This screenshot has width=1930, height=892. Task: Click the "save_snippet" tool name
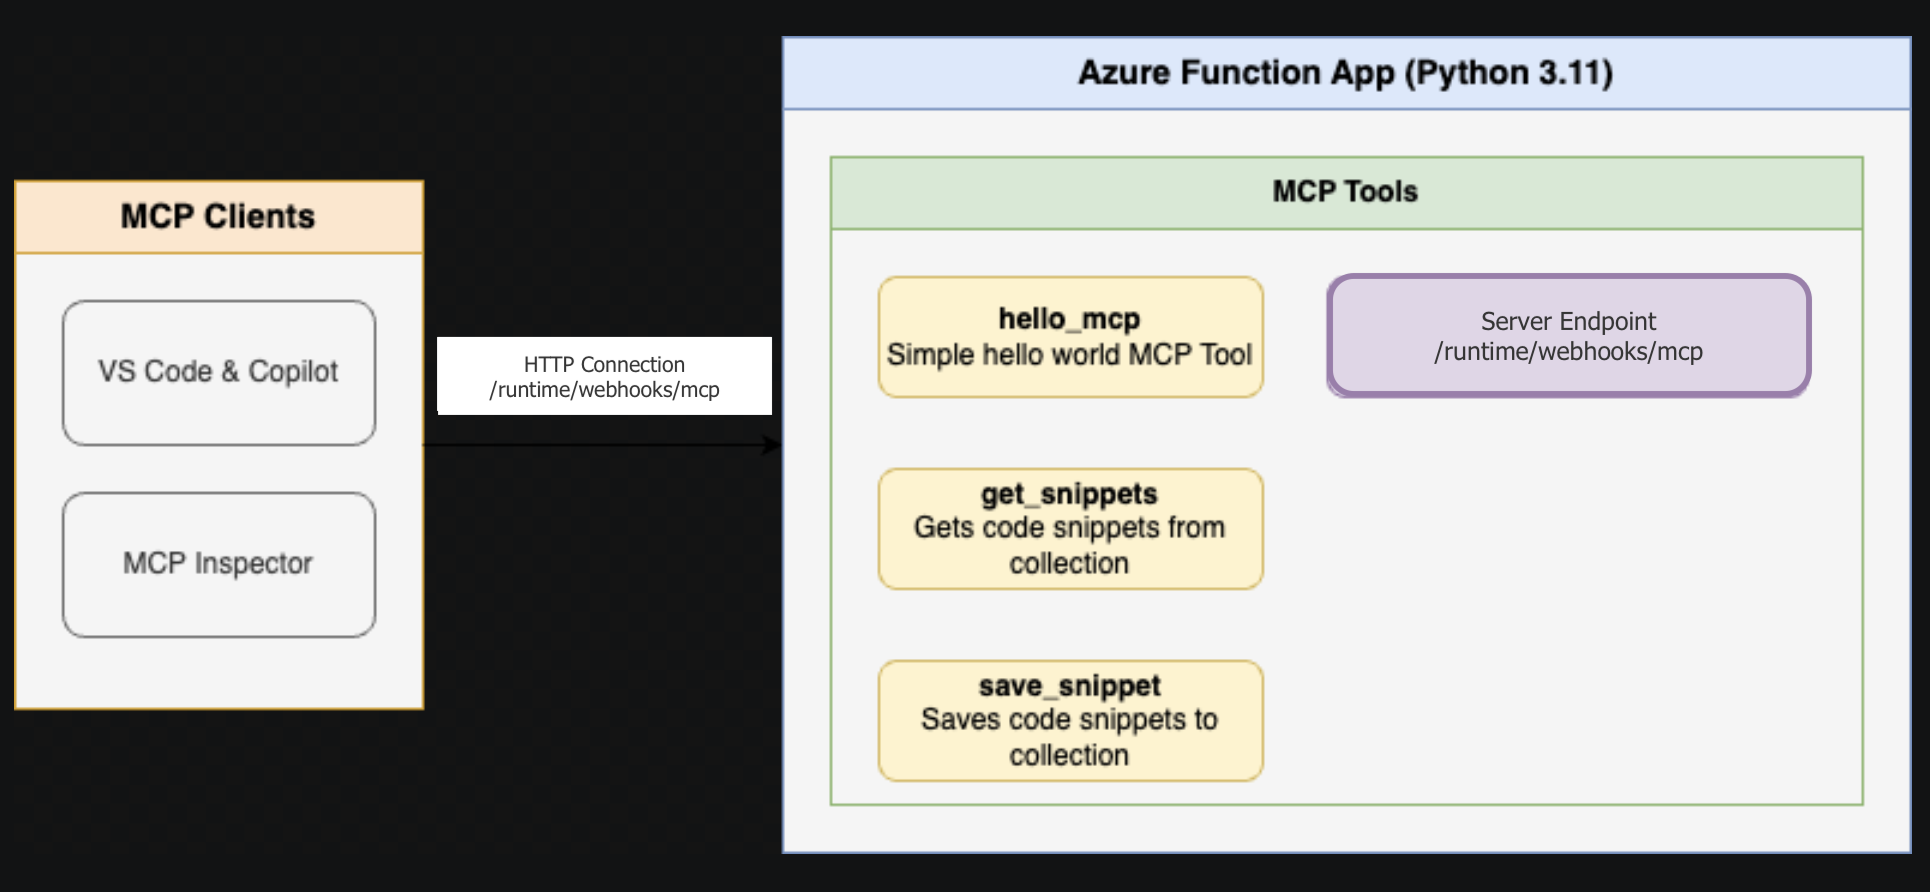(x=1070, y=686)
